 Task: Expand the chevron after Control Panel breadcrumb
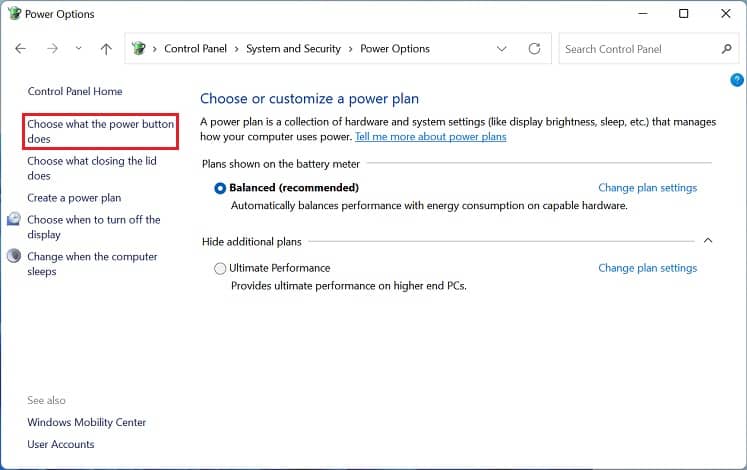pyautogui.click(x=236, y=49)
